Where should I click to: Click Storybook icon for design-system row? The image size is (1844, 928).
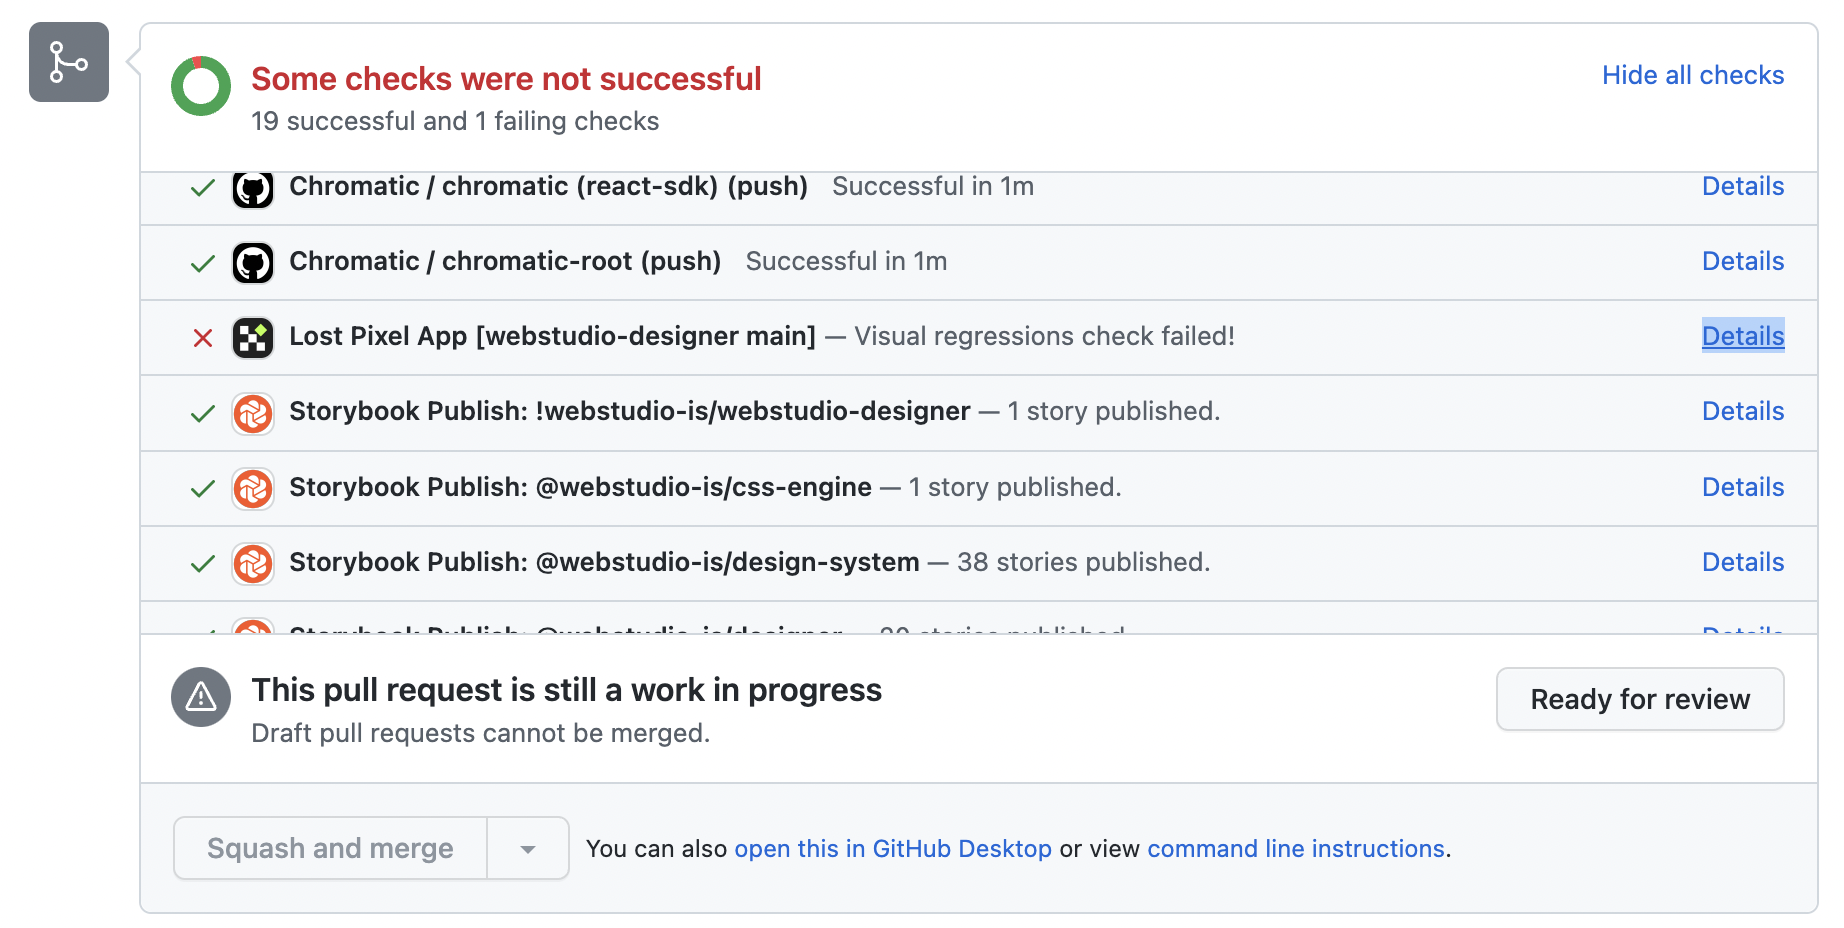click(x=253, y=564)
